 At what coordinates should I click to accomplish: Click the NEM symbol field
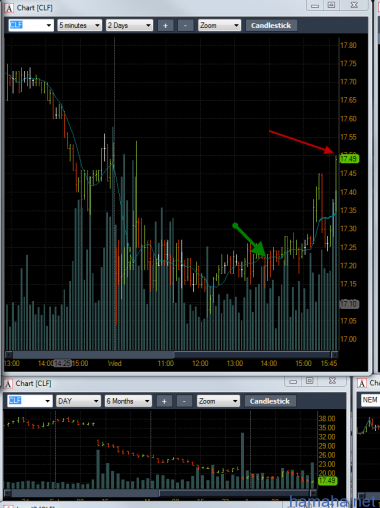click(370, 400)
